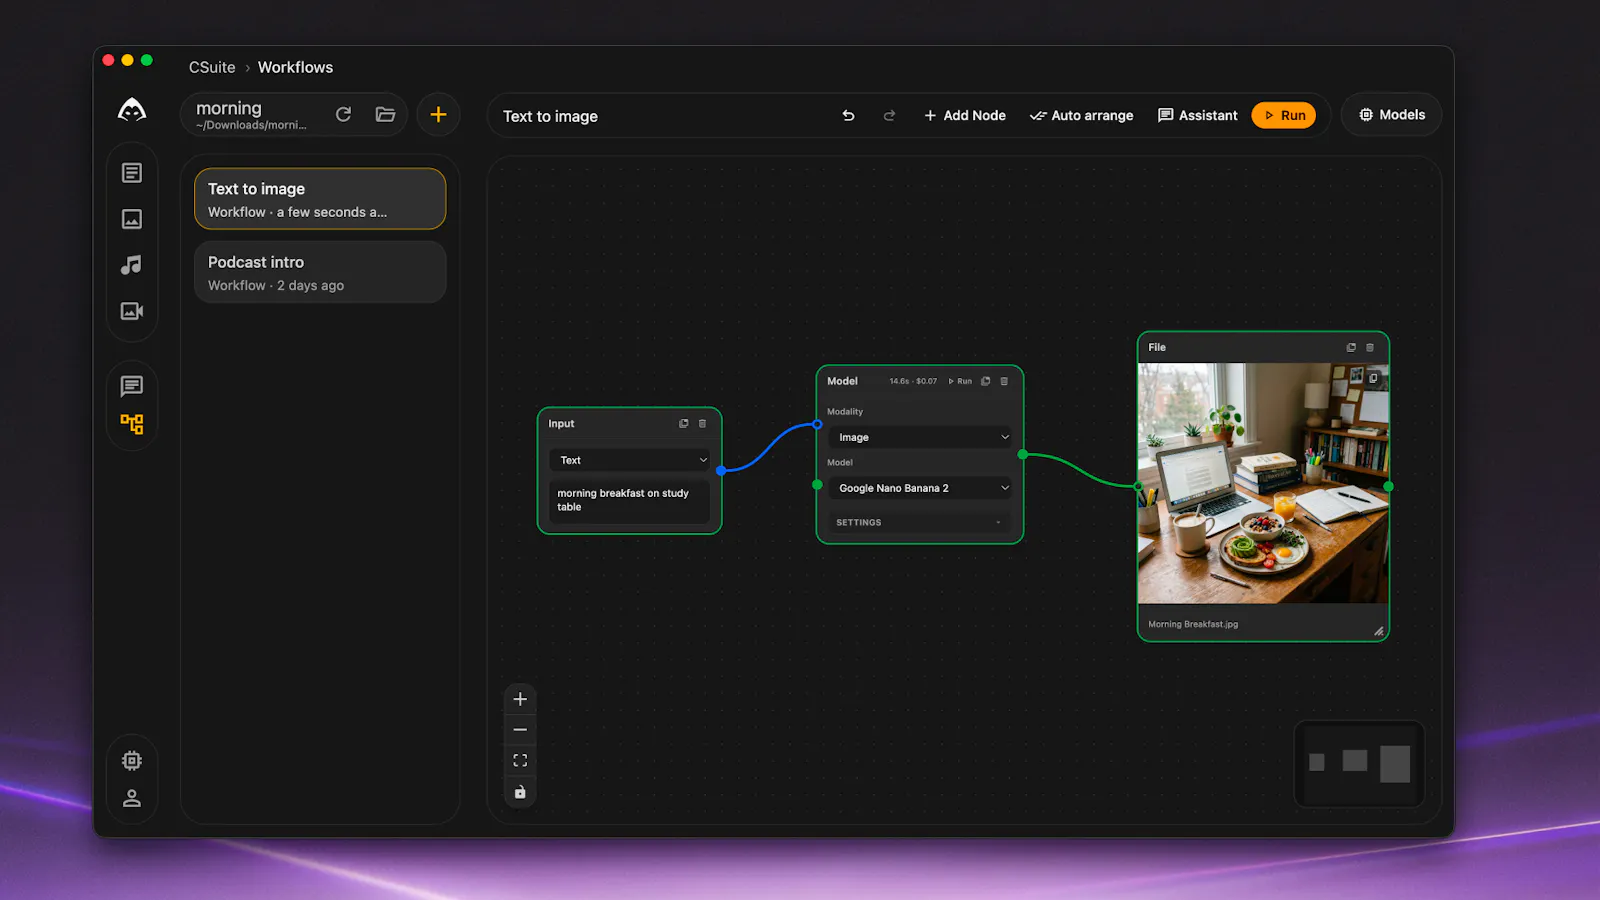Click the prompt text field in Input node
The width and height of the screenshot is (1600, 900).
(630, 501)
